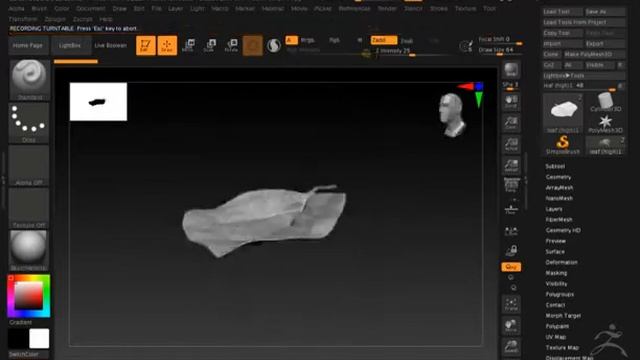
Task: Click the XYZ axis indicator in canvas corner
Action: pos(473,93)
